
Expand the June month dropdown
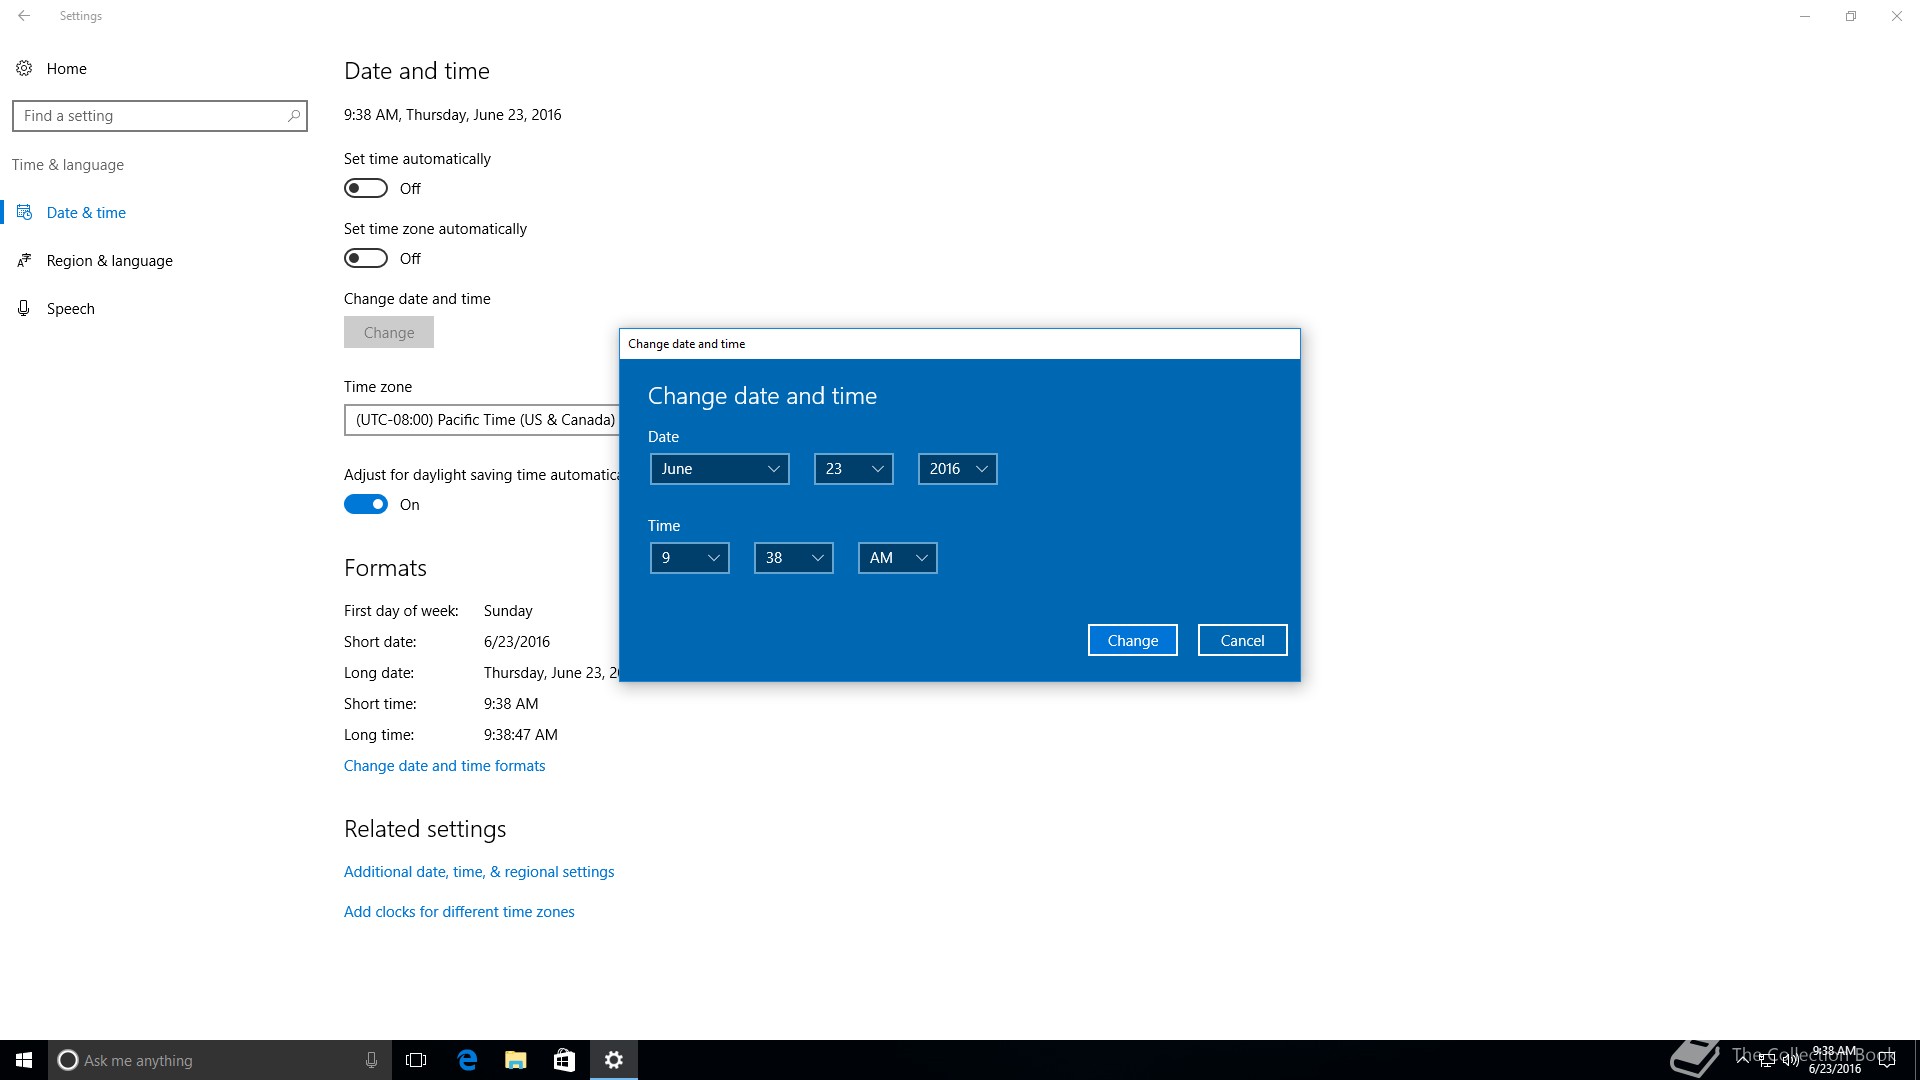coord(719,469)
